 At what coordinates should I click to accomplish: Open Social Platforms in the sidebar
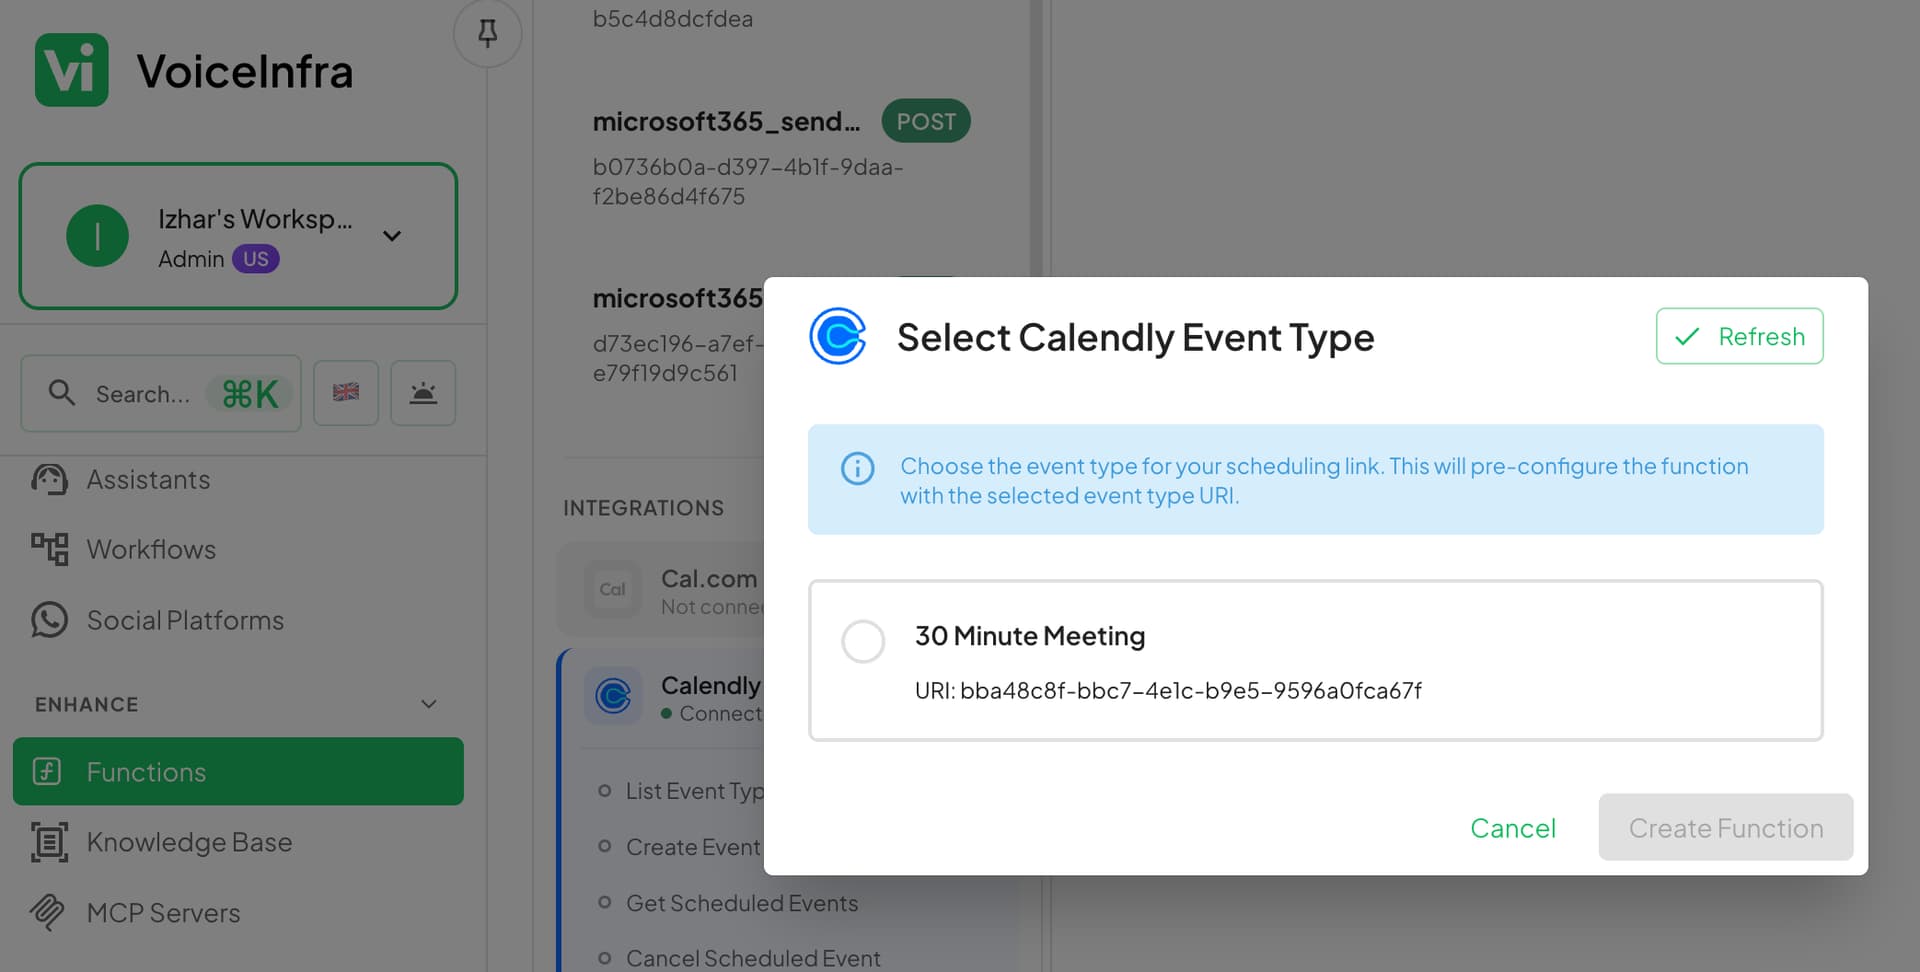point(185,621)
